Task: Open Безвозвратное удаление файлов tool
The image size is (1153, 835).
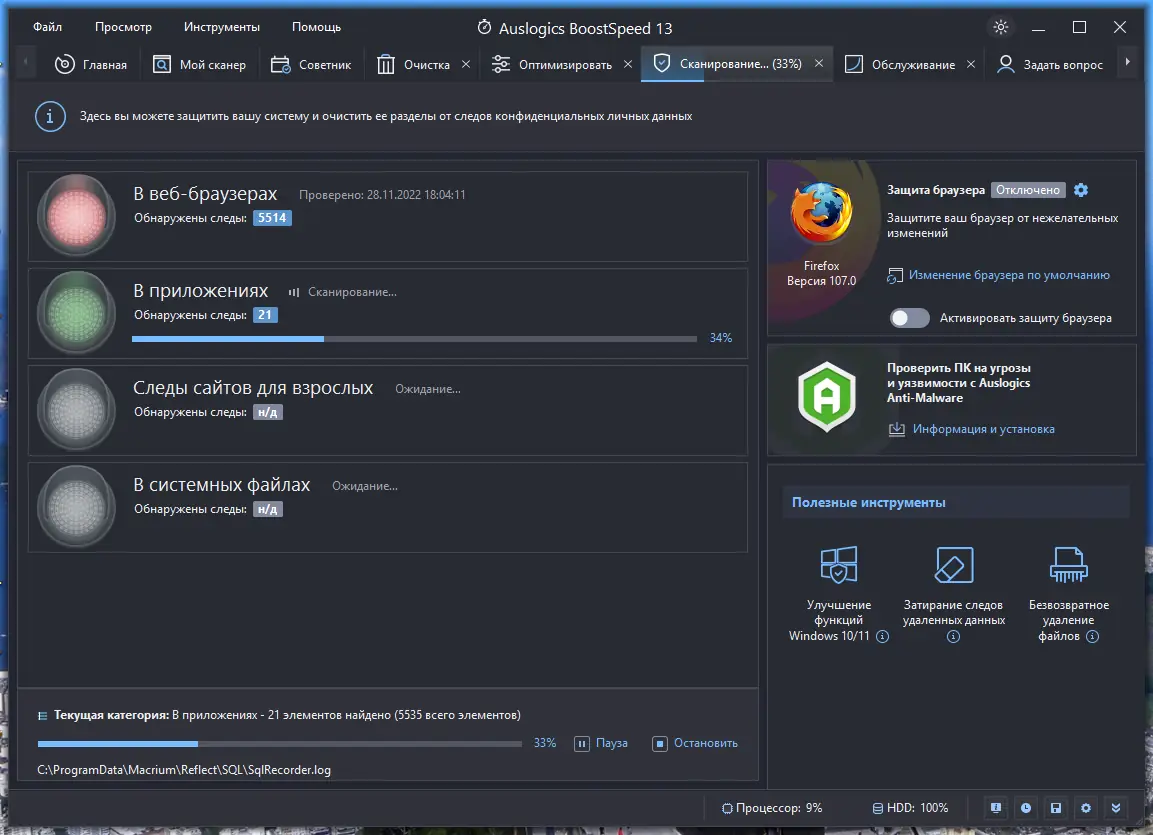Action: tap(1068, 594)
